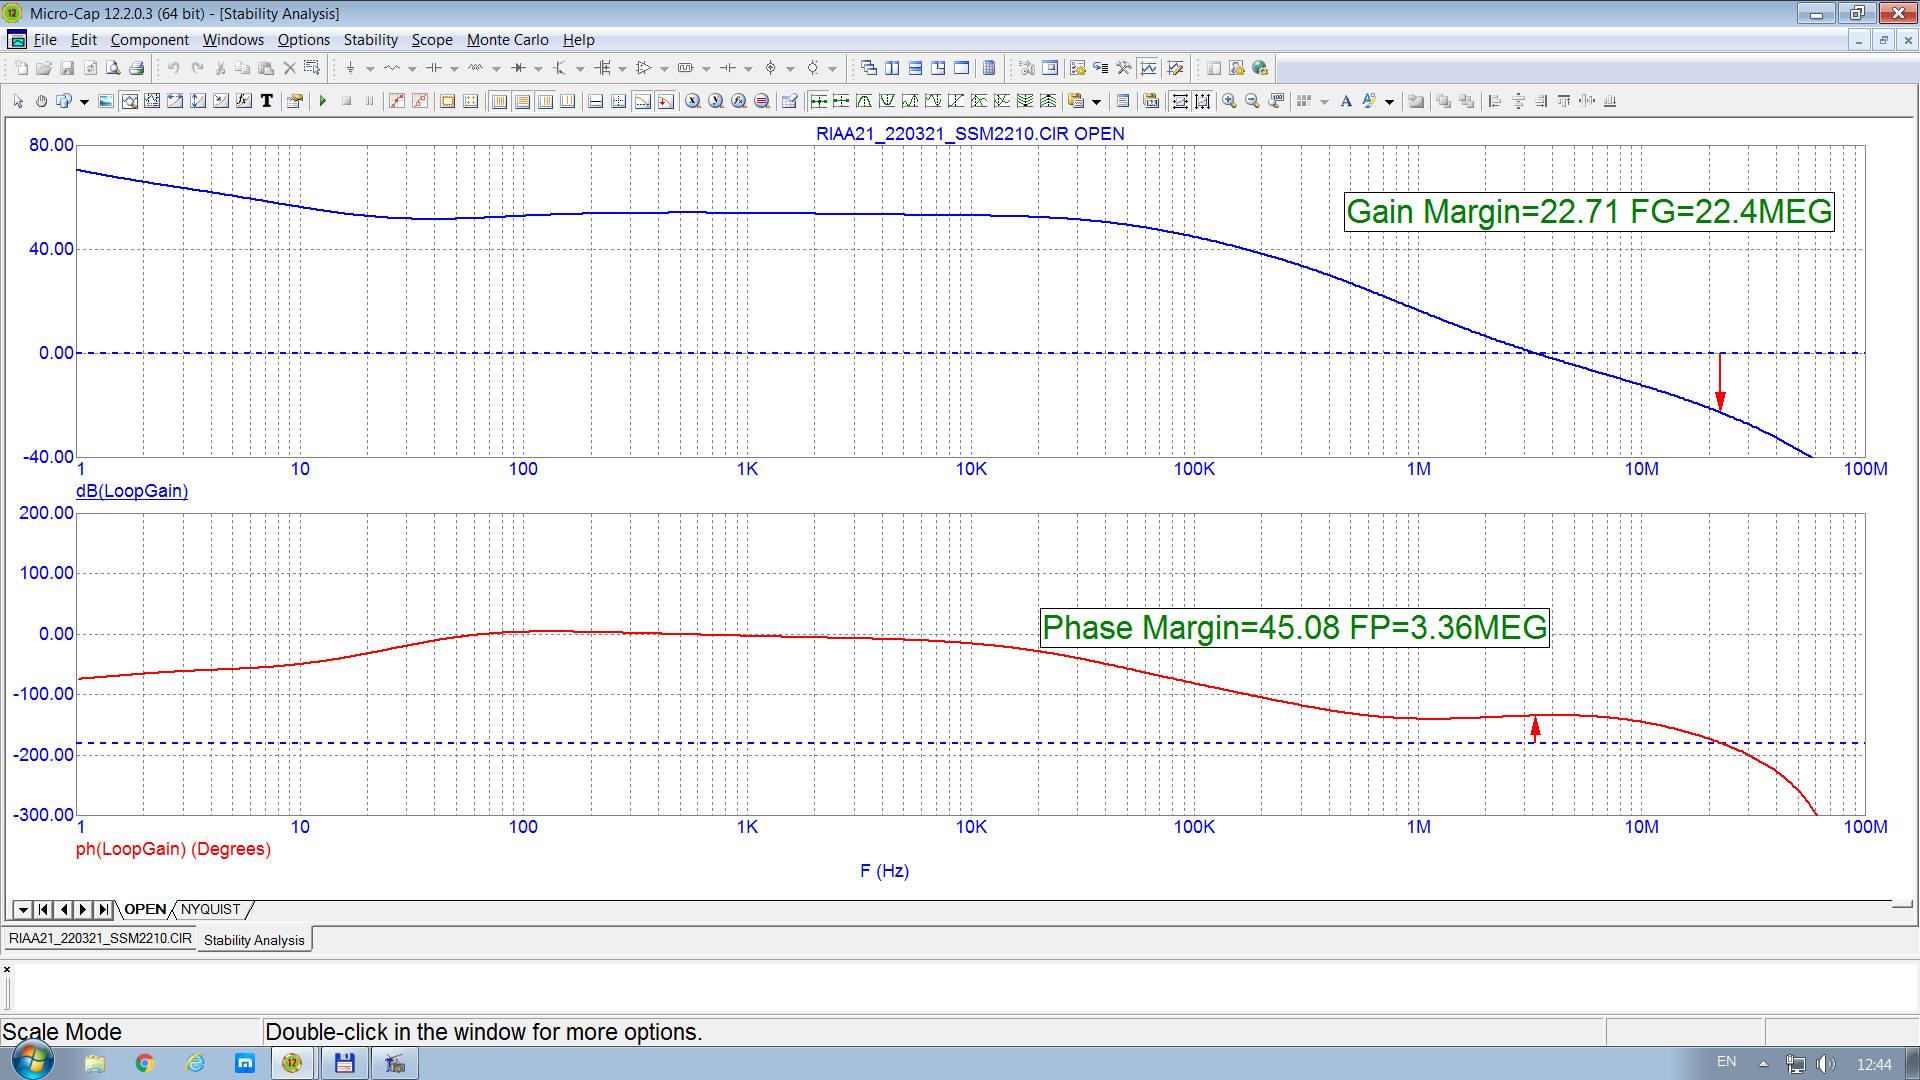Click the green Run analysis button
The height and width of the screenshot is (1080, 1920).
coord(323,101)
